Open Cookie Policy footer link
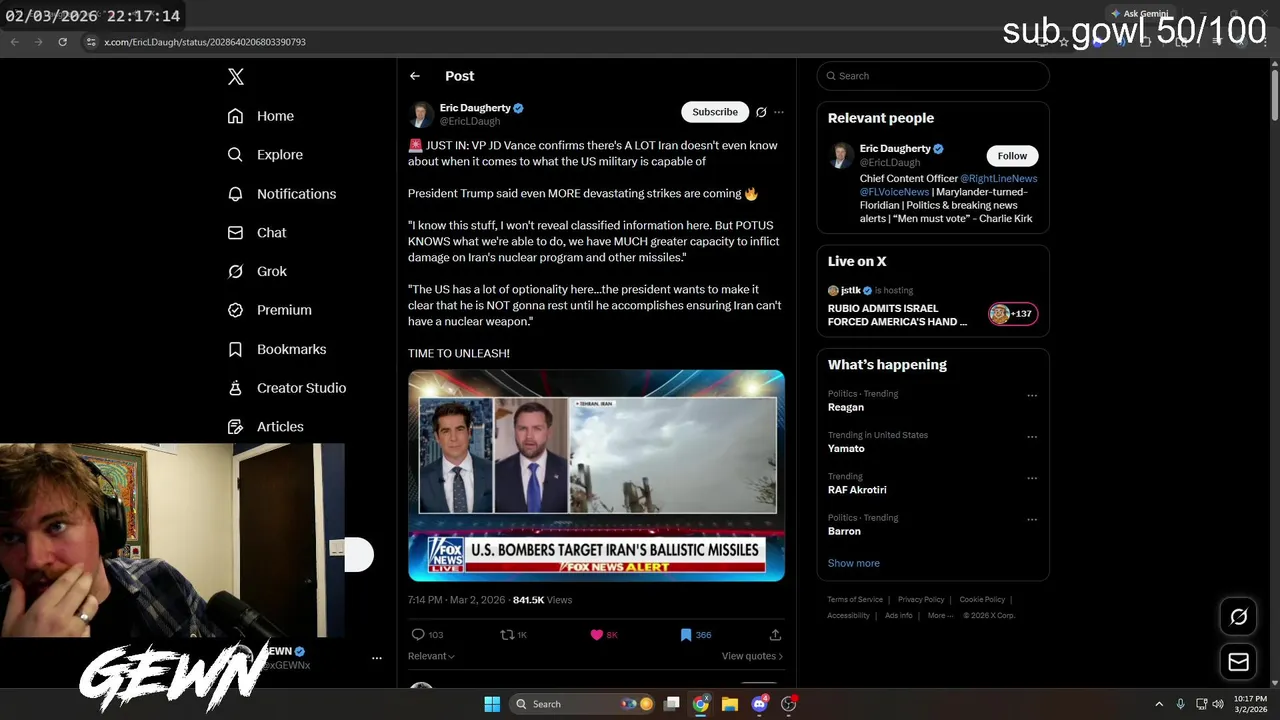The width and height of the screenshot is (1280, 720). (x=982, y=600)
